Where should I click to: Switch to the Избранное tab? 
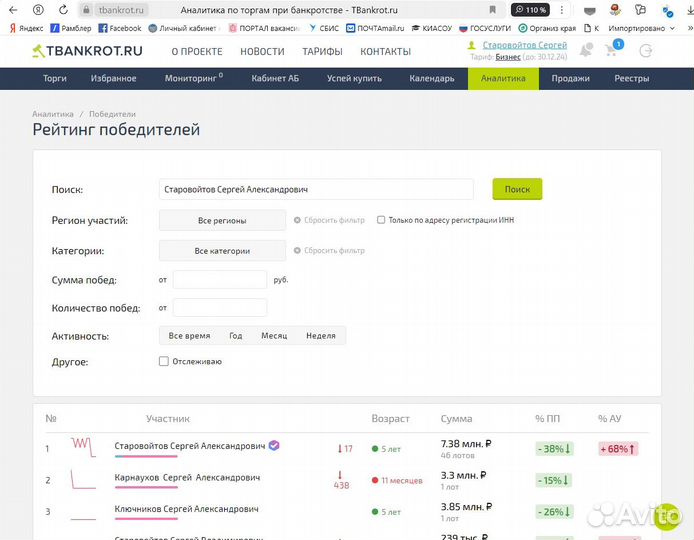coord(113,78)
